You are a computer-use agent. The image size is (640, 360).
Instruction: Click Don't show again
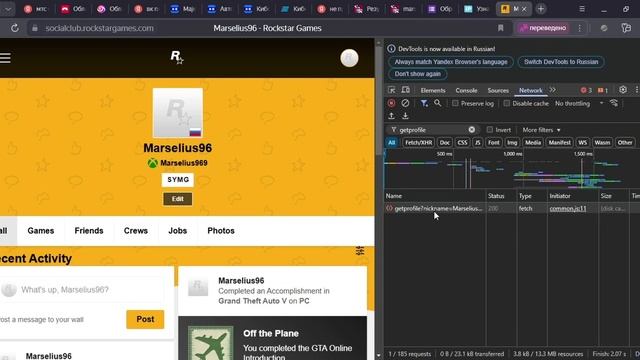click(x=418, y=74)
